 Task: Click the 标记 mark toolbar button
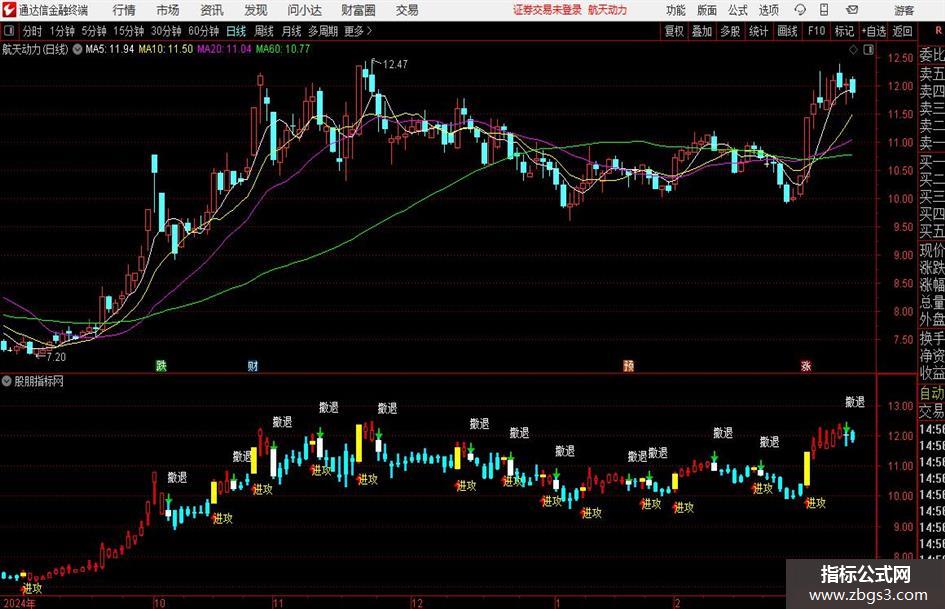(x=844, y=31)
